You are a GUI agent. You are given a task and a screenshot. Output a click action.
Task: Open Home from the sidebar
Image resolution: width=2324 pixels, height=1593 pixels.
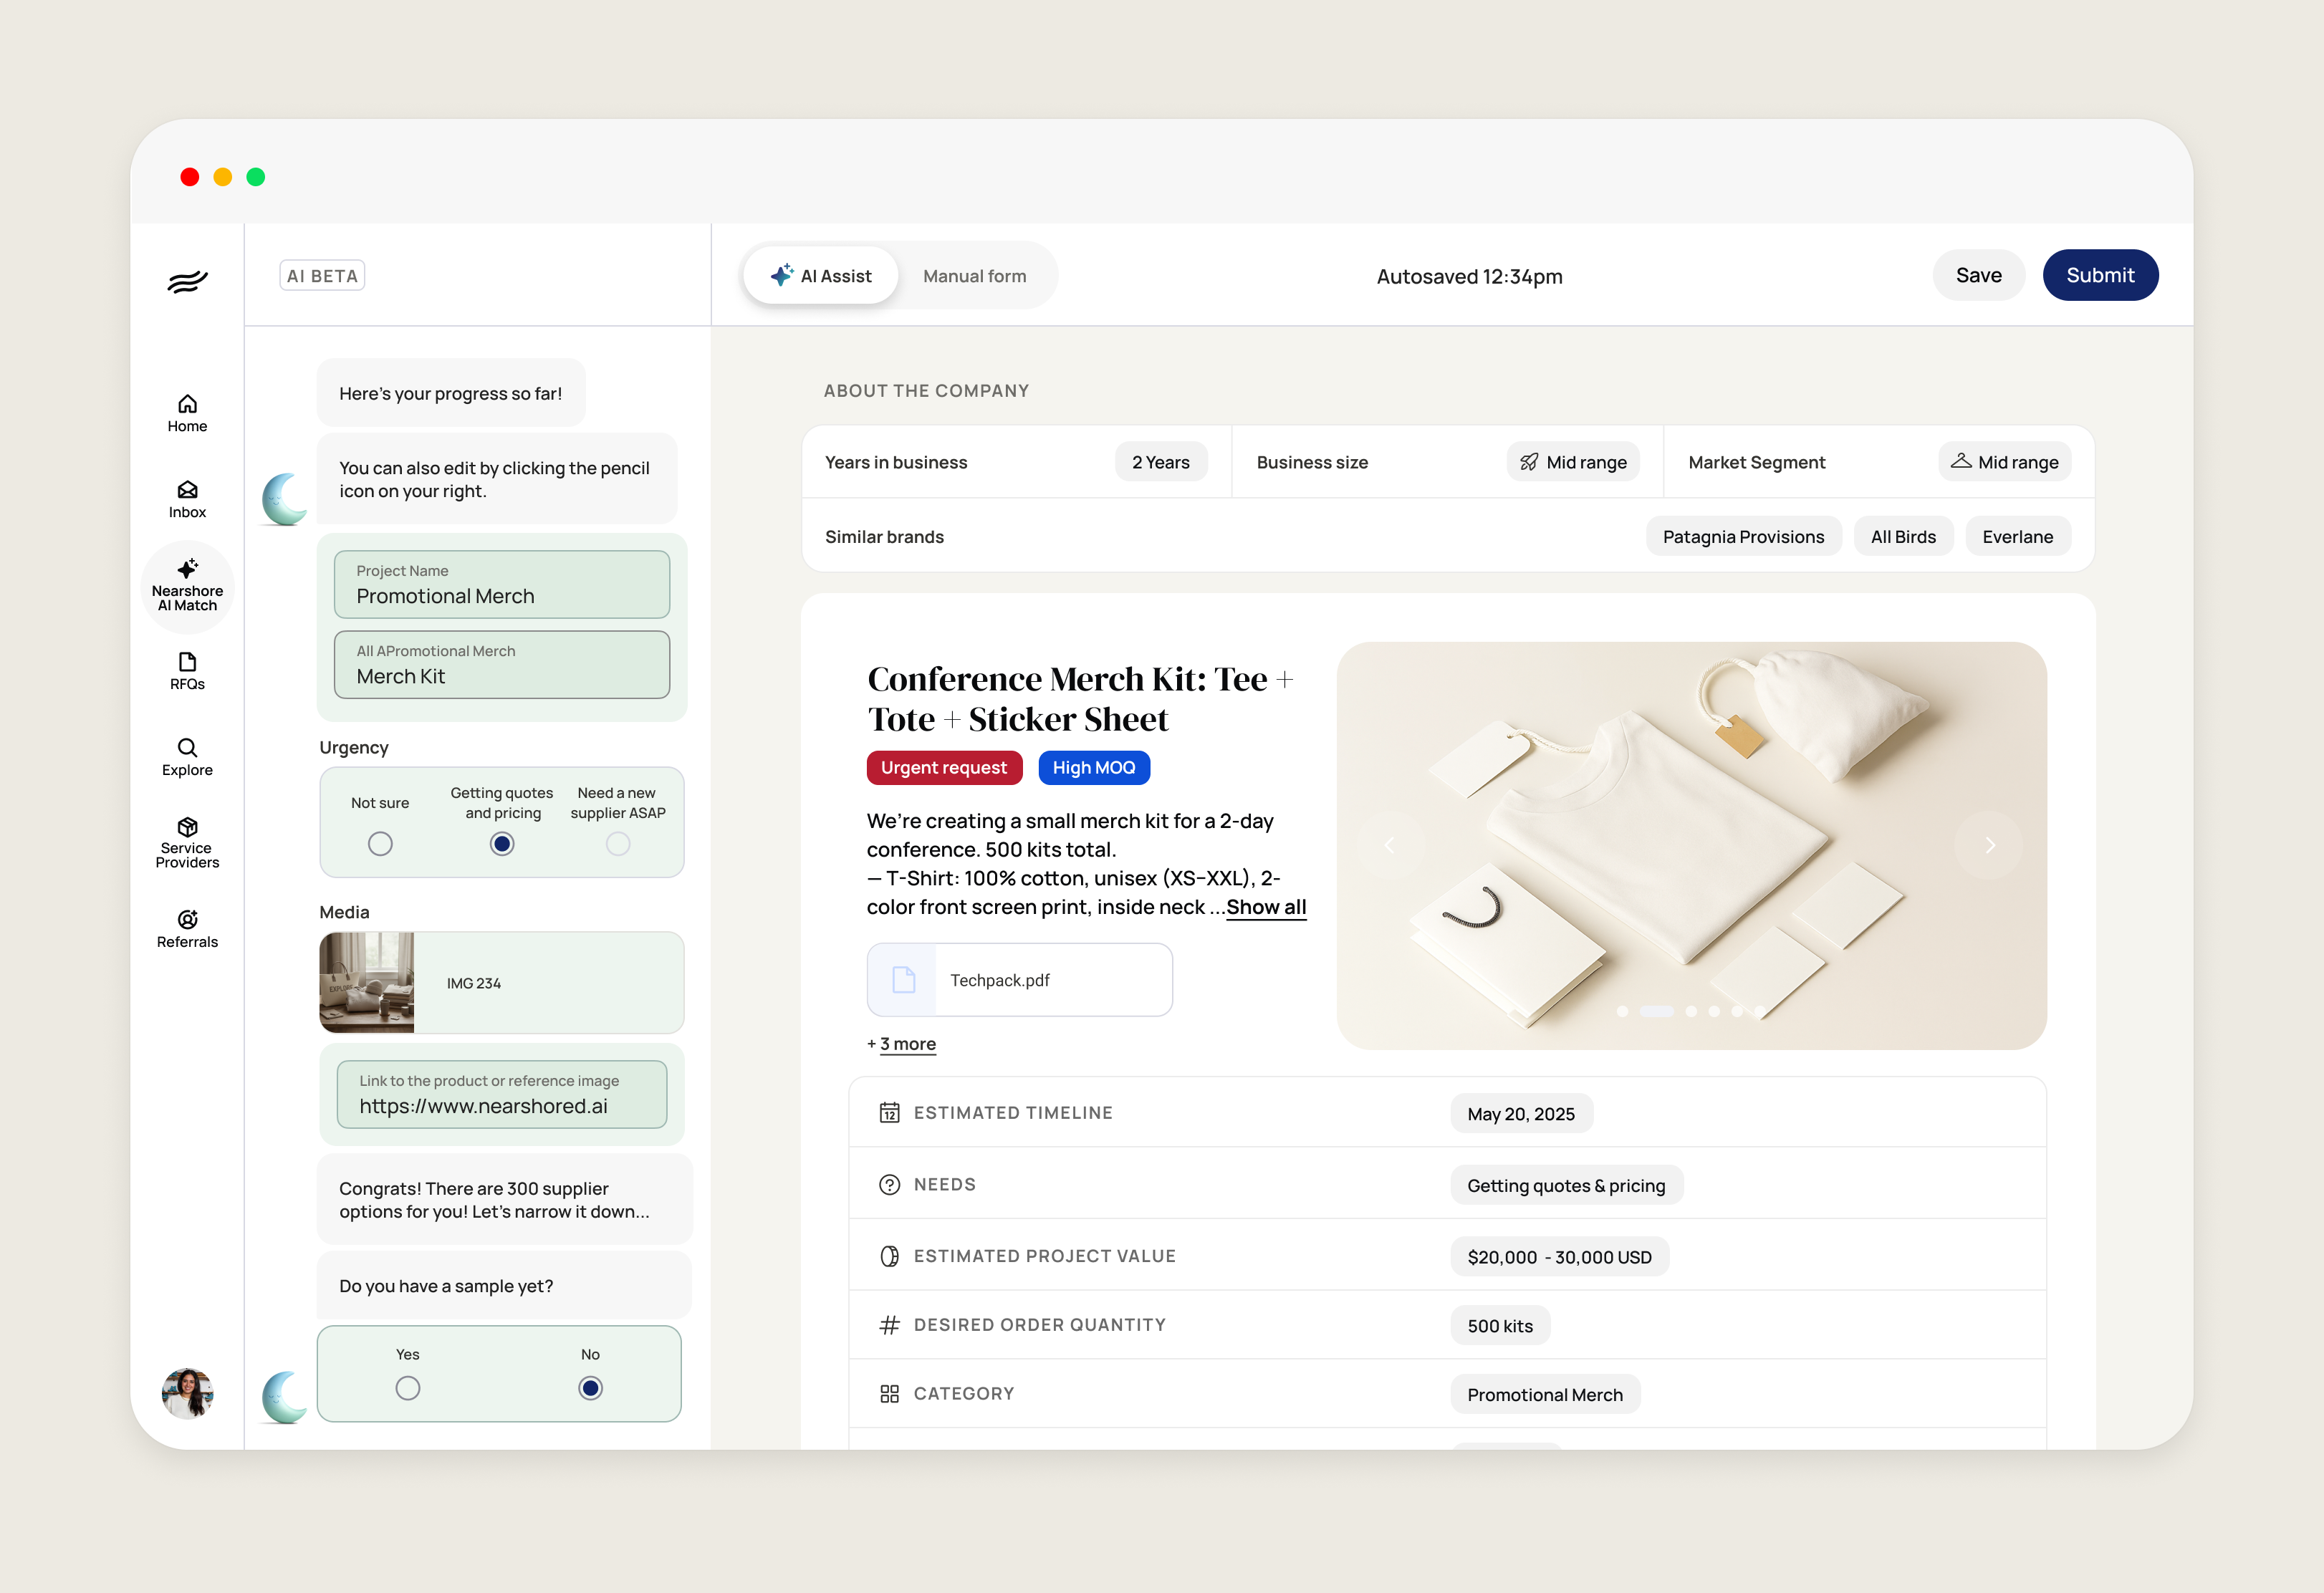pos(187,412)
